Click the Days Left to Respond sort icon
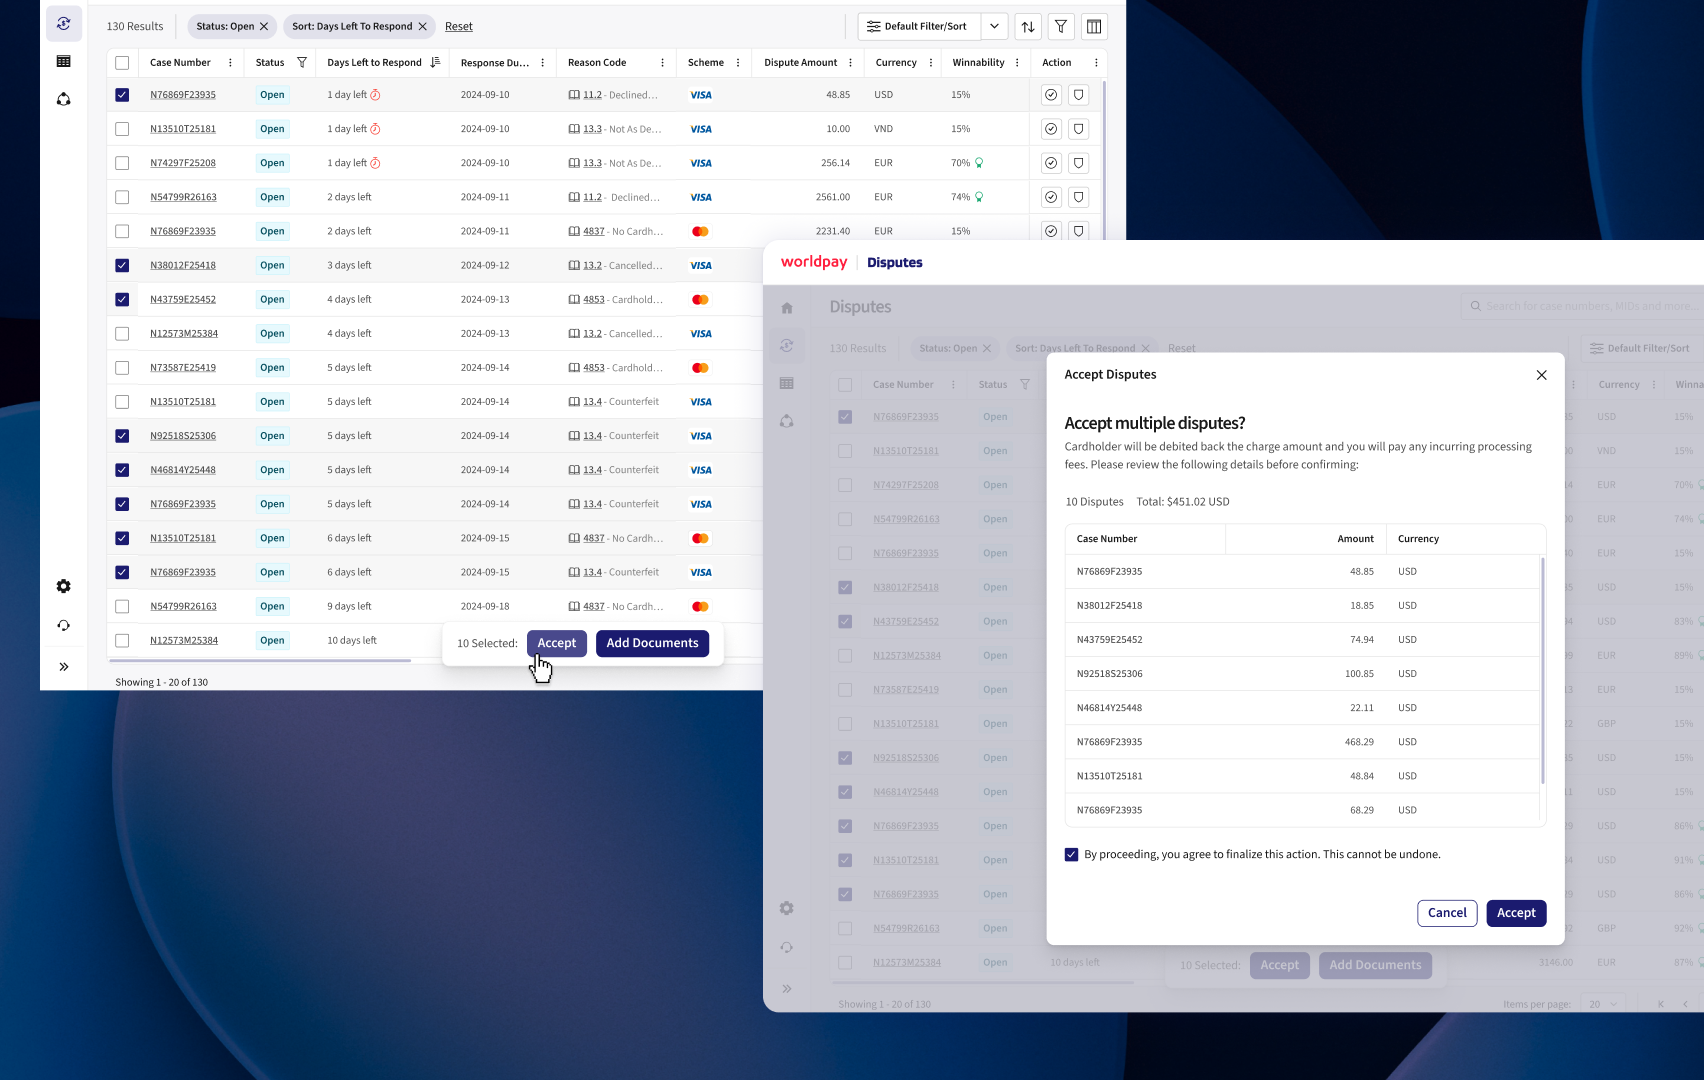1704x1080 pixels. point(435,62)
